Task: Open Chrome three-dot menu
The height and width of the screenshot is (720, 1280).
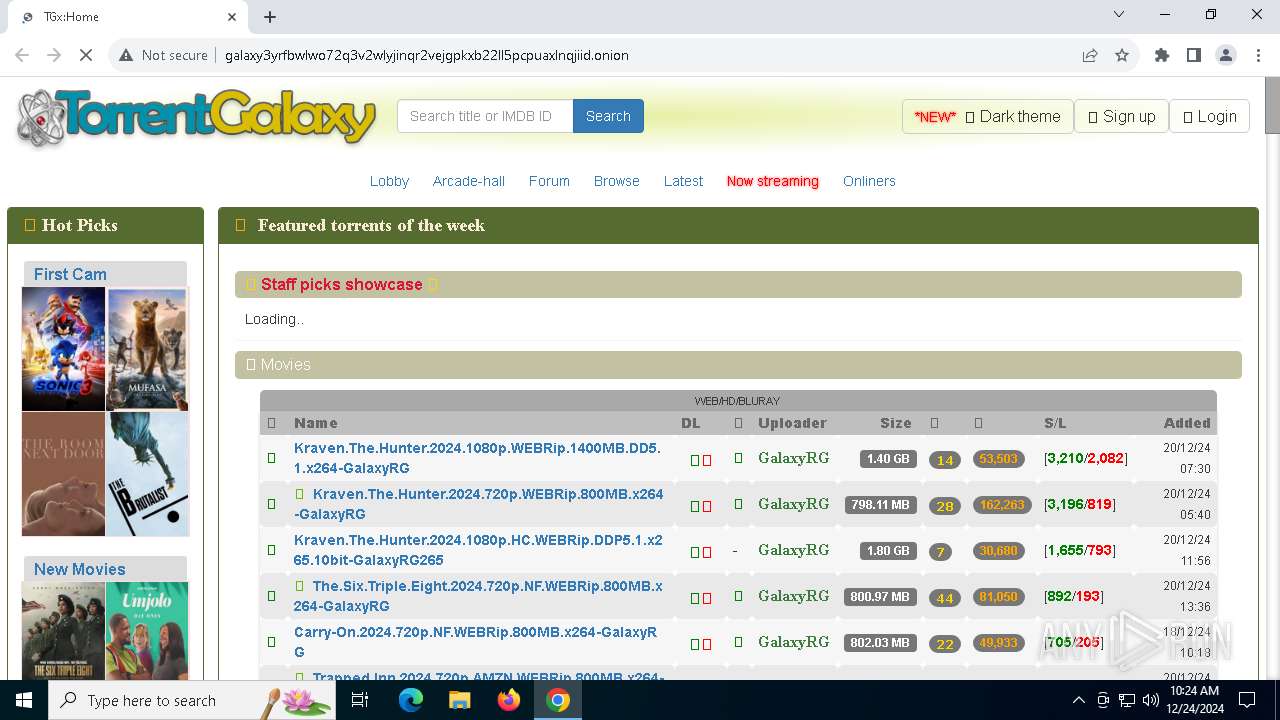Action: [1258, 55]
